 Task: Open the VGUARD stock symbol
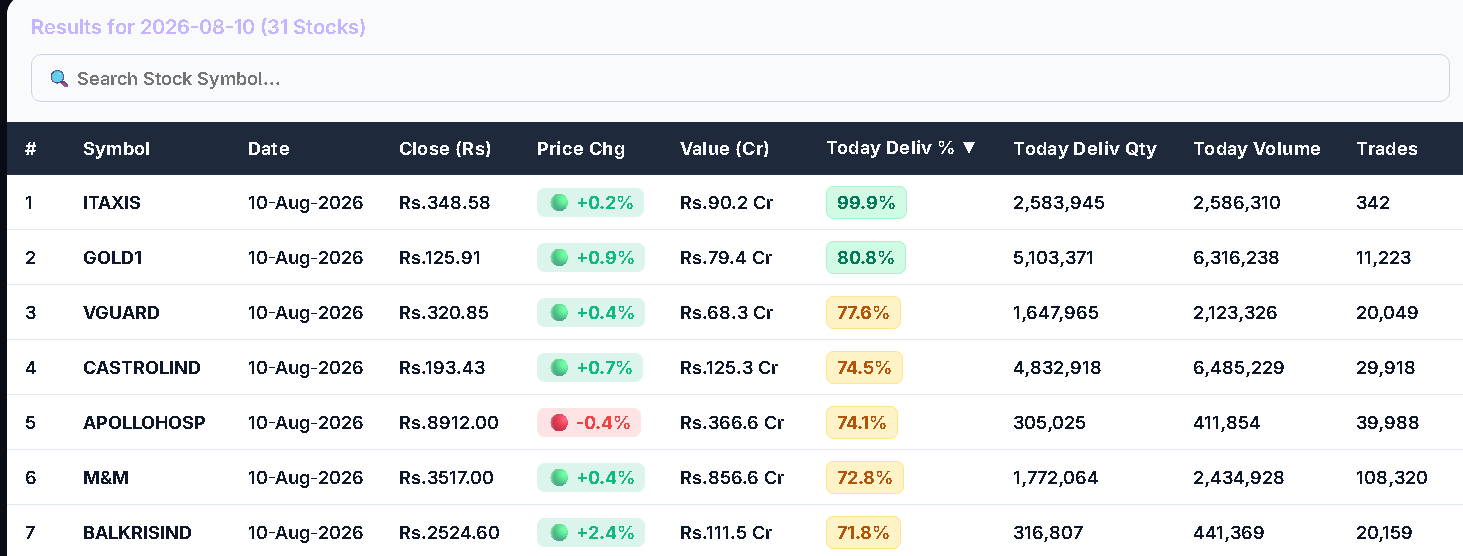[121, 313]
